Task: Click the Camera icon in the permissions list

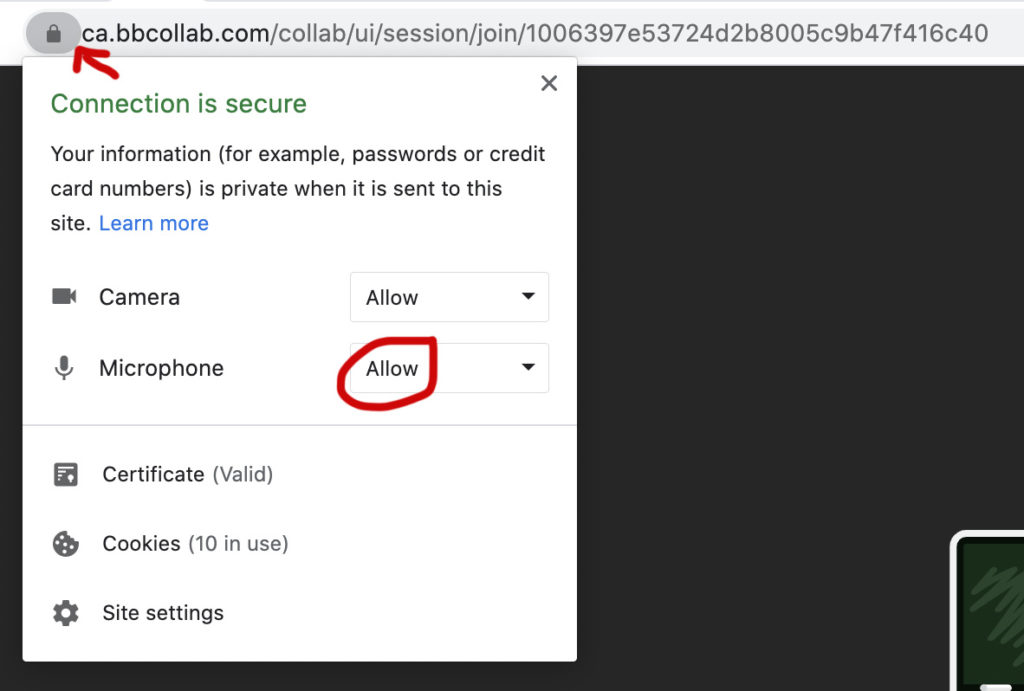Action: (64, 297)
